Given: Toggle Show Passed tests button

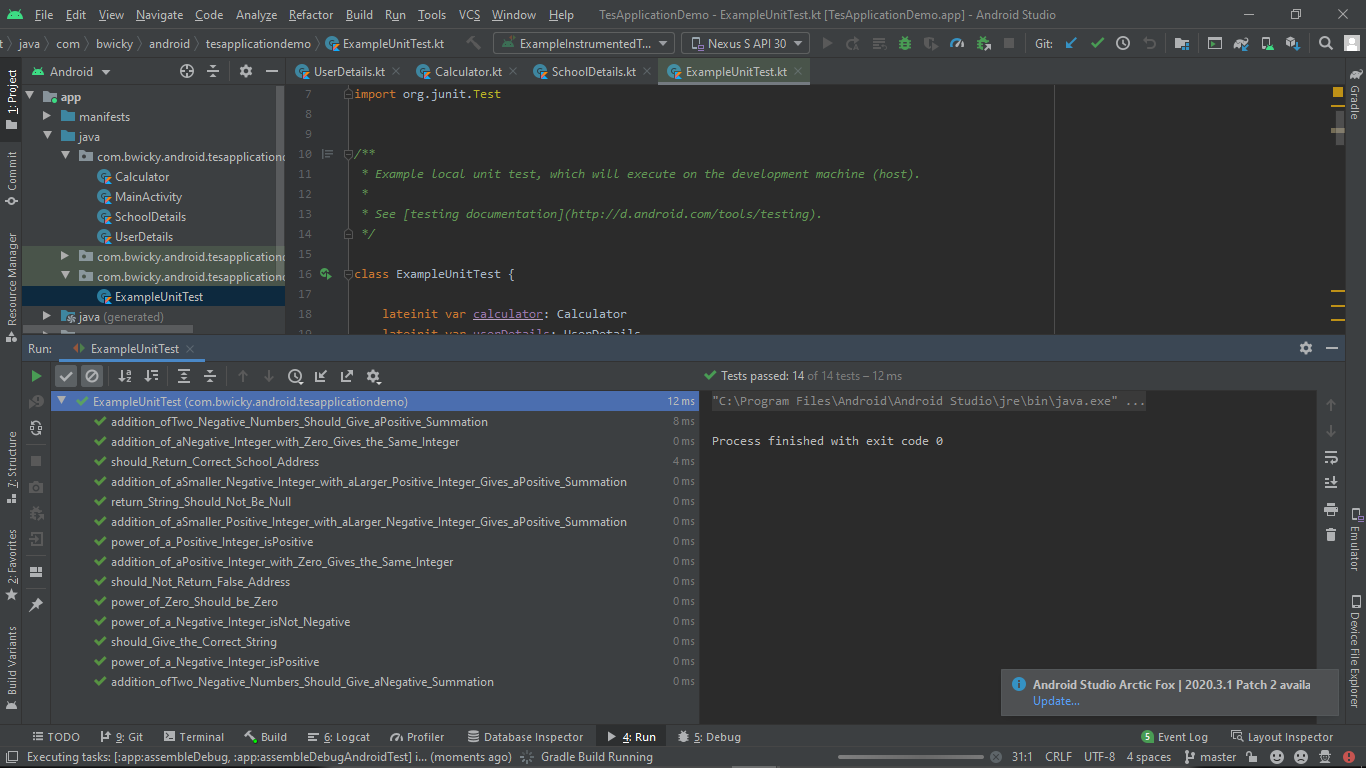Looking at the screenshot, I should [66, 376].
